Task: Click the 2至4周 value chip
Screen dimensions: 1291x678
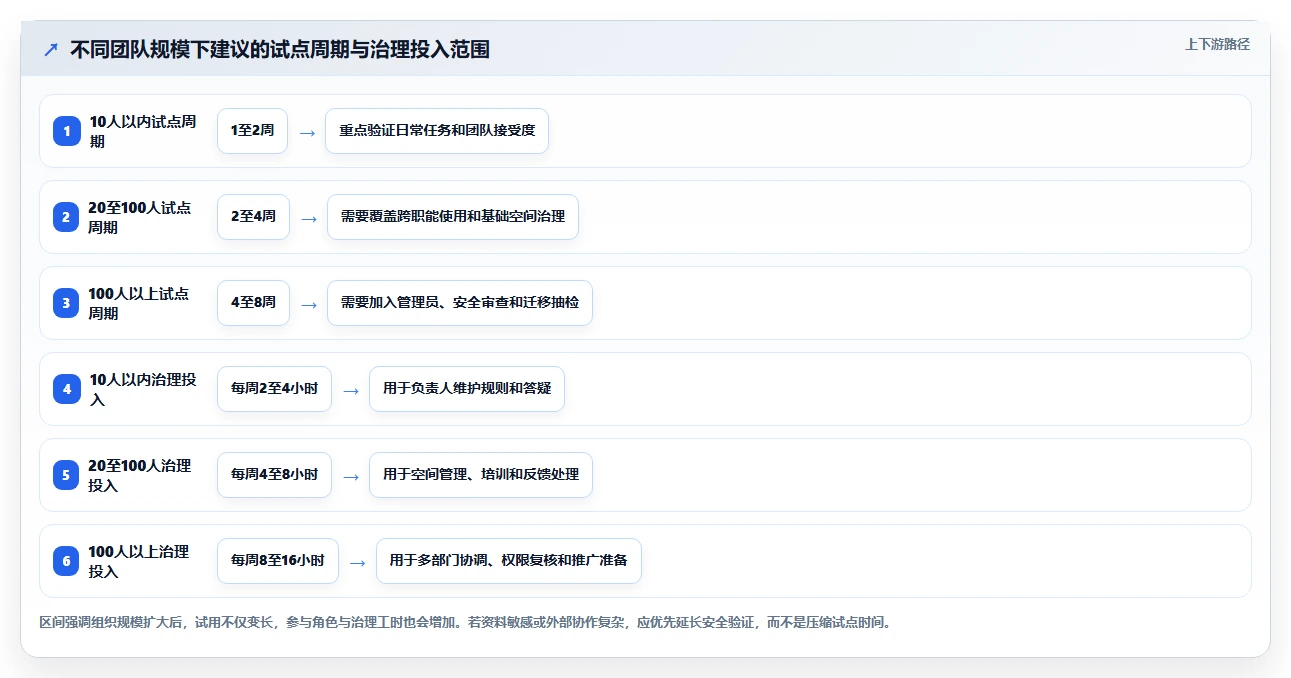Action: (253, 217)
